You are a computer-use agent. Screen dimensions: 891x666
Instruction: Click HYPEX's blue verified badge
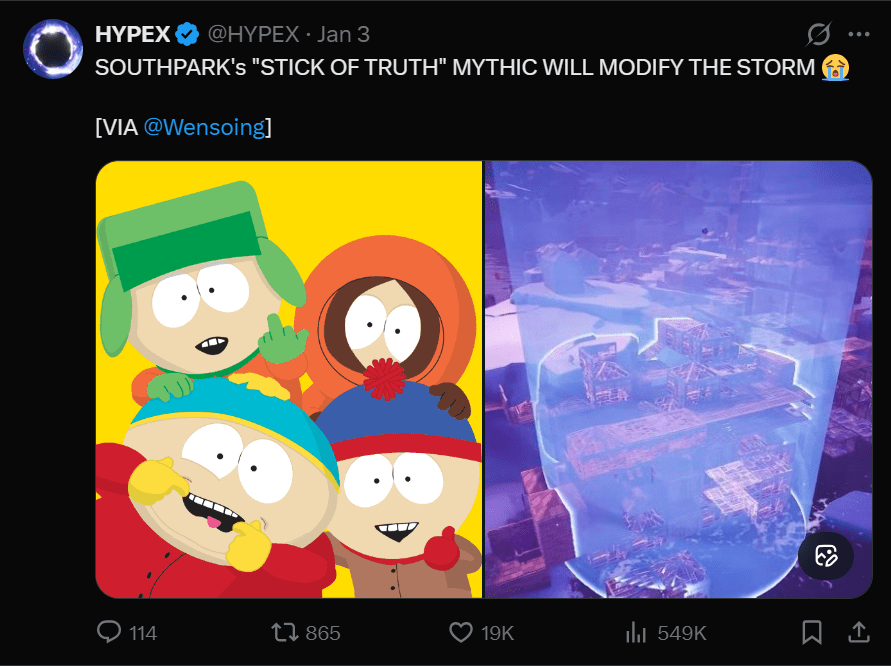(187, 33)
